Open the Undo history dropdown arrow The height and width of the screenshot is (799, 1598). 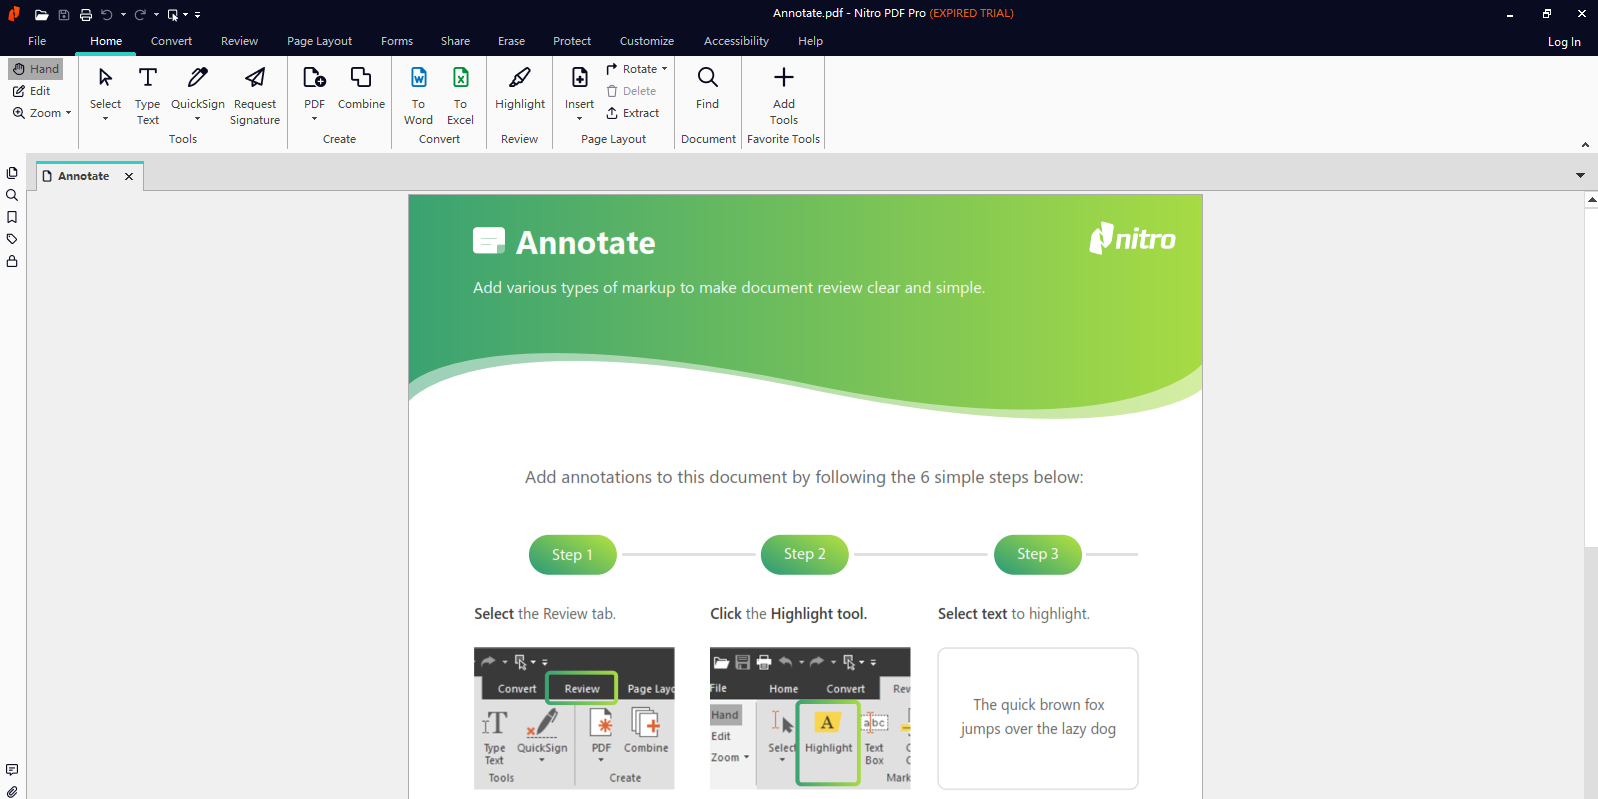point(123,15)
